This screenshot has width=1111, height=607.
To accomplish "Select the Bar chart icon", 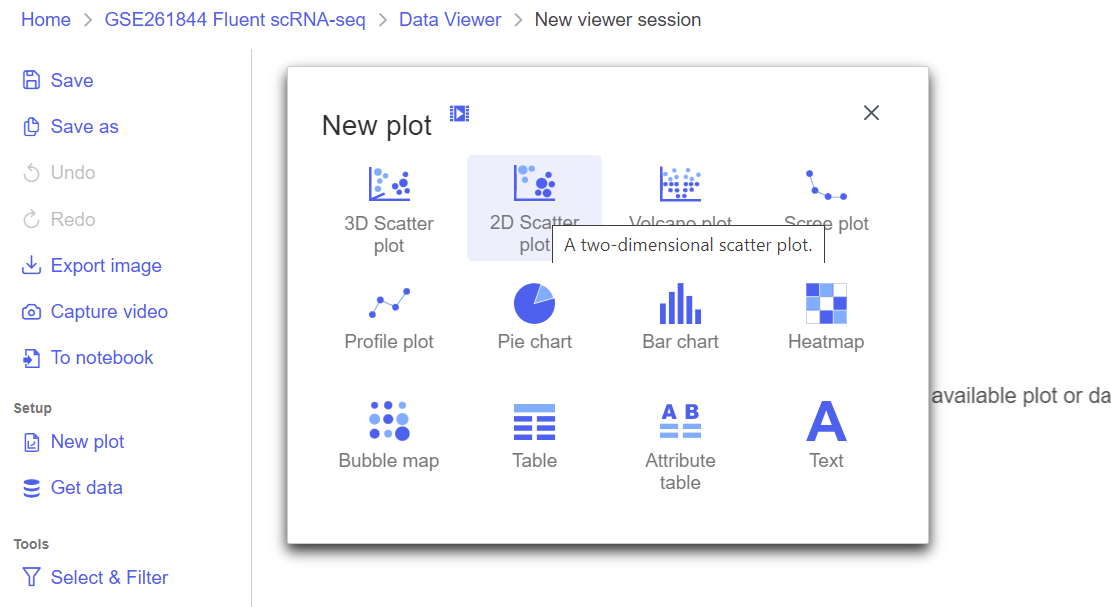I will point(680,303).
